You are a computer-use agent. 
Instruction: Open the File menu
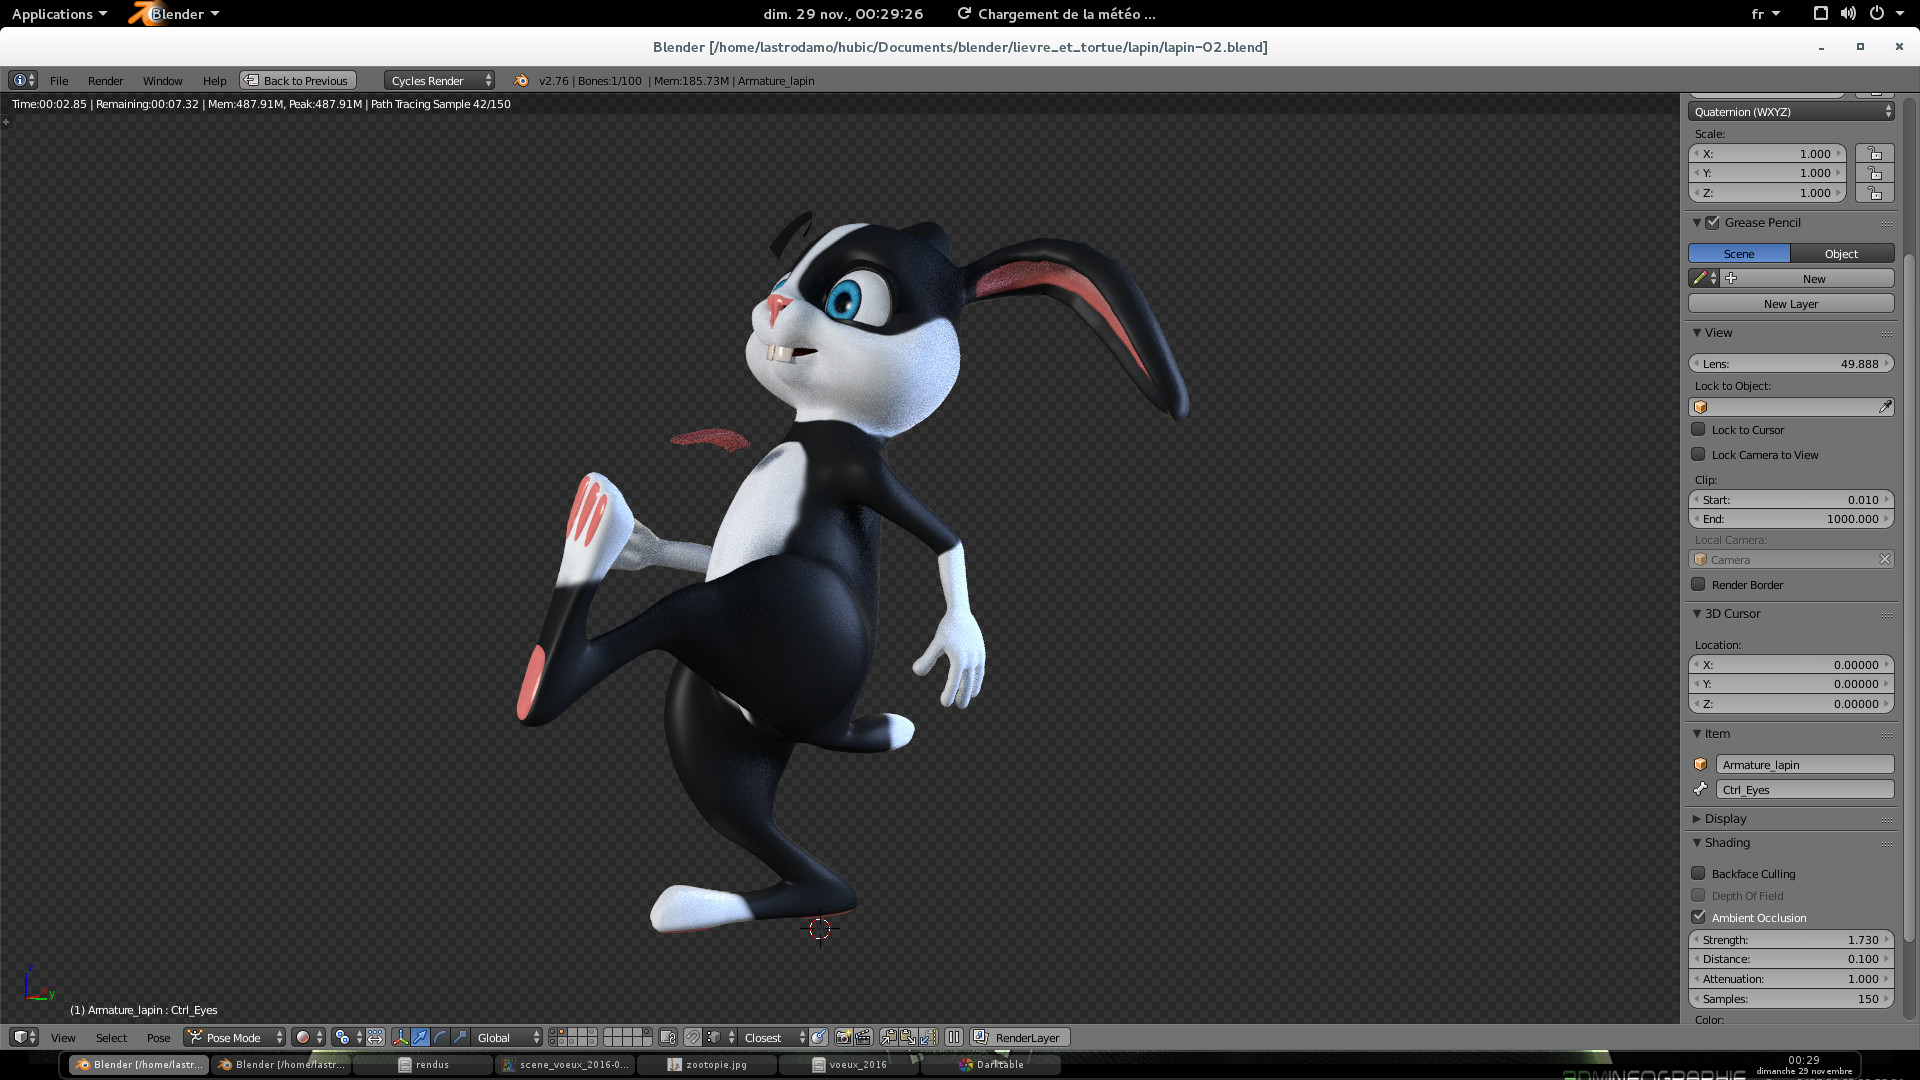[x=59, y=81]
